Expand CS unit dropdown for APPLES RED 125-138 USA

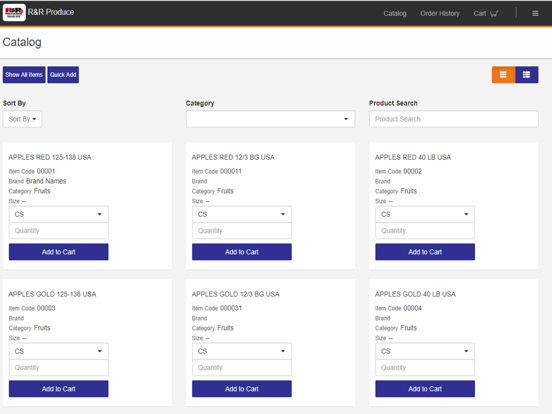[58, 214]
